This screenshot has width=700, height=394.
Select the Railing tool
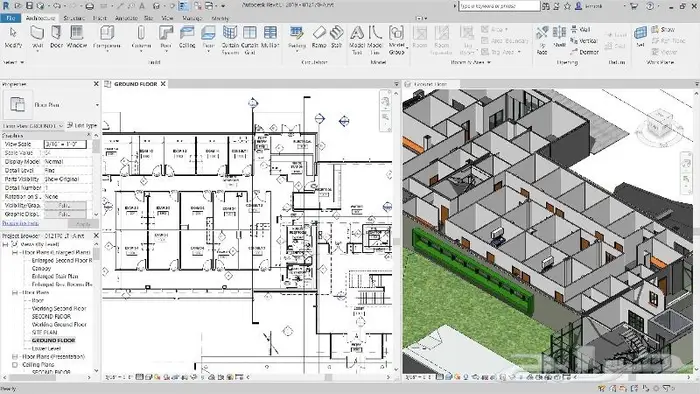[x=297, y=37]
